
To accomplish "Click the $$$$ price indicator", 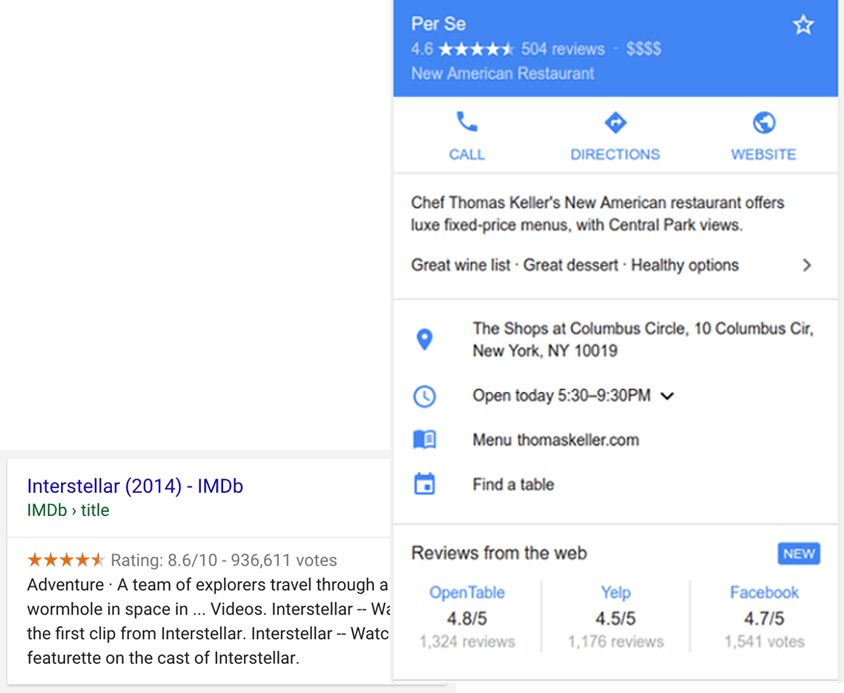I will click(x=643, y=49).
